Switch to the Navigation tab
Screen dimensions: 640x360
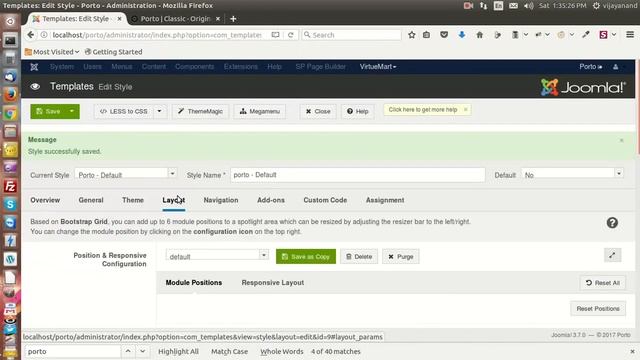tap(221, 200)
